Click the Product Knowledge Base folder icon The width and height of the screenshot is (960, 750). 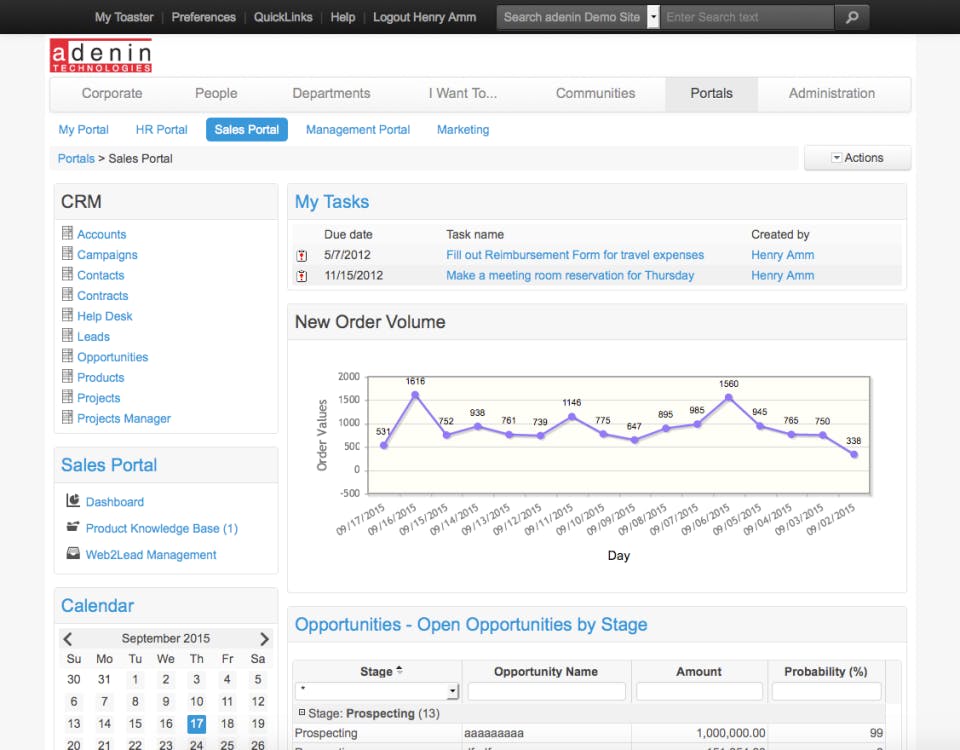[73, 527]
